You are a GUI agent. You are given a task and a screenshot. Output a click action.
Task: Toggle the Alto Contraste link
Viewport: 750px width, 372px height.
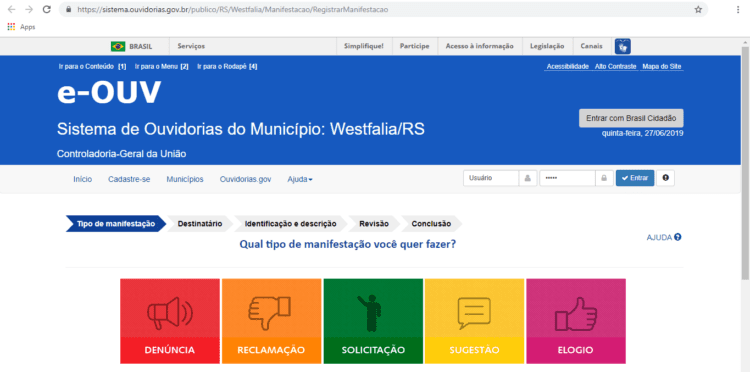point(616,66)
